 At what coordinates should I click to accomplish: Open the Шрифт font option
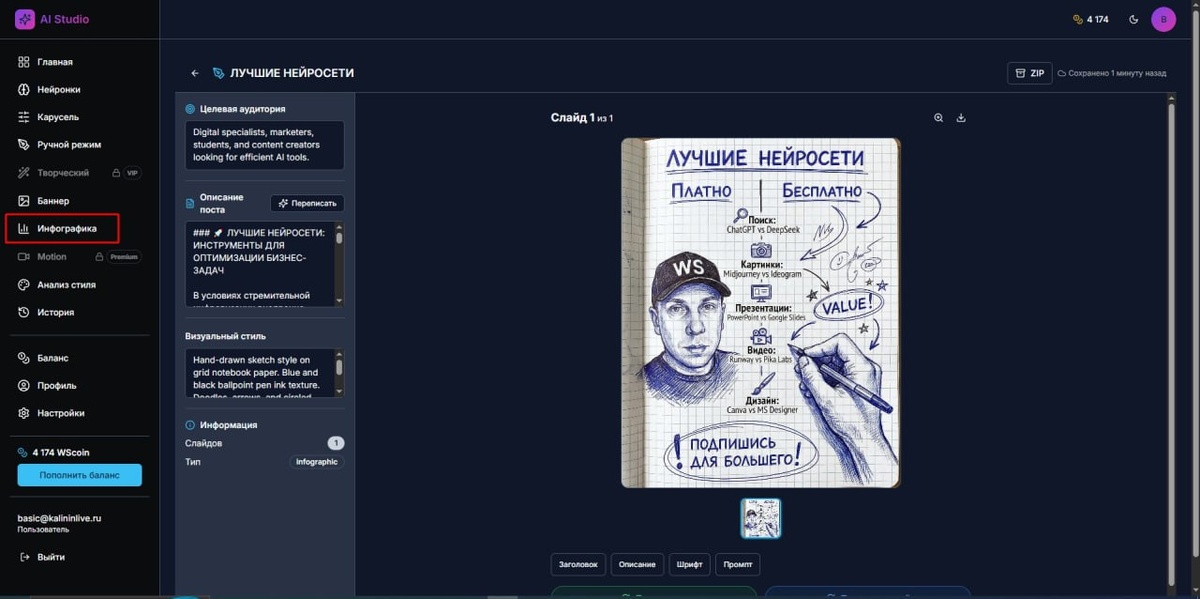click(x=688, y=565)
